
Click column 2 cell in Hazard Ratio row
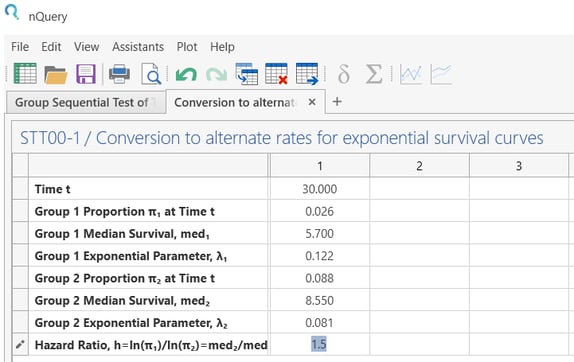(x=419, y=344)
